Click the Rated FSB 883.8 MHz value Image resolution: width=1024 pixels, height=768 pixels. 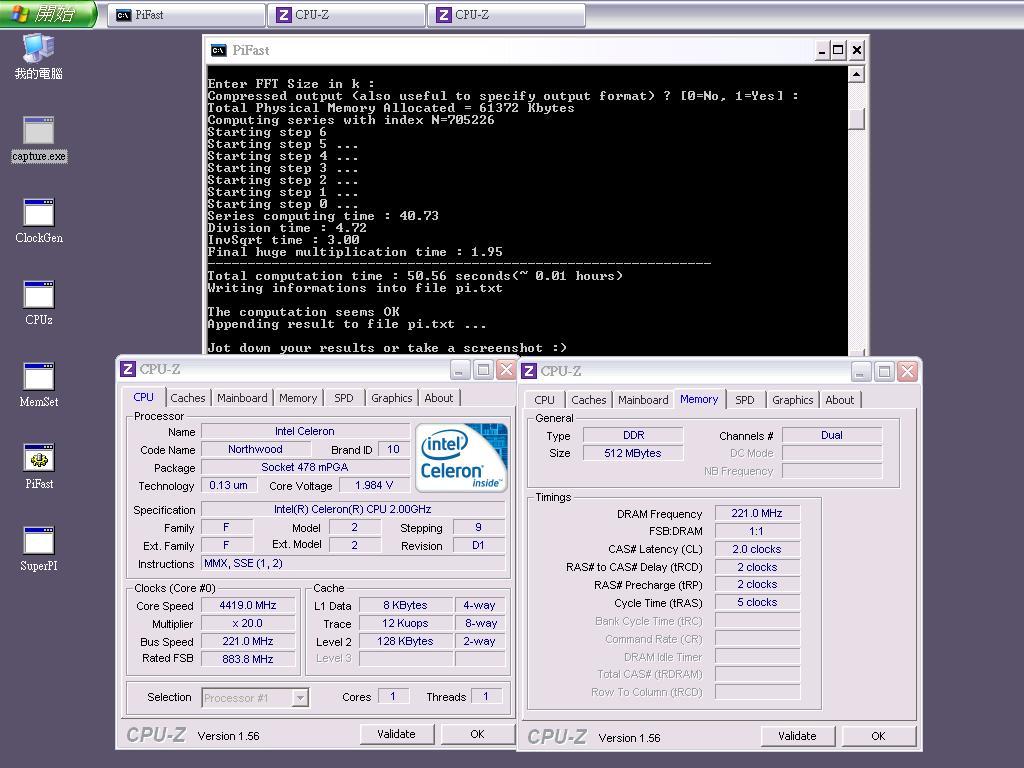pos(248,659)
